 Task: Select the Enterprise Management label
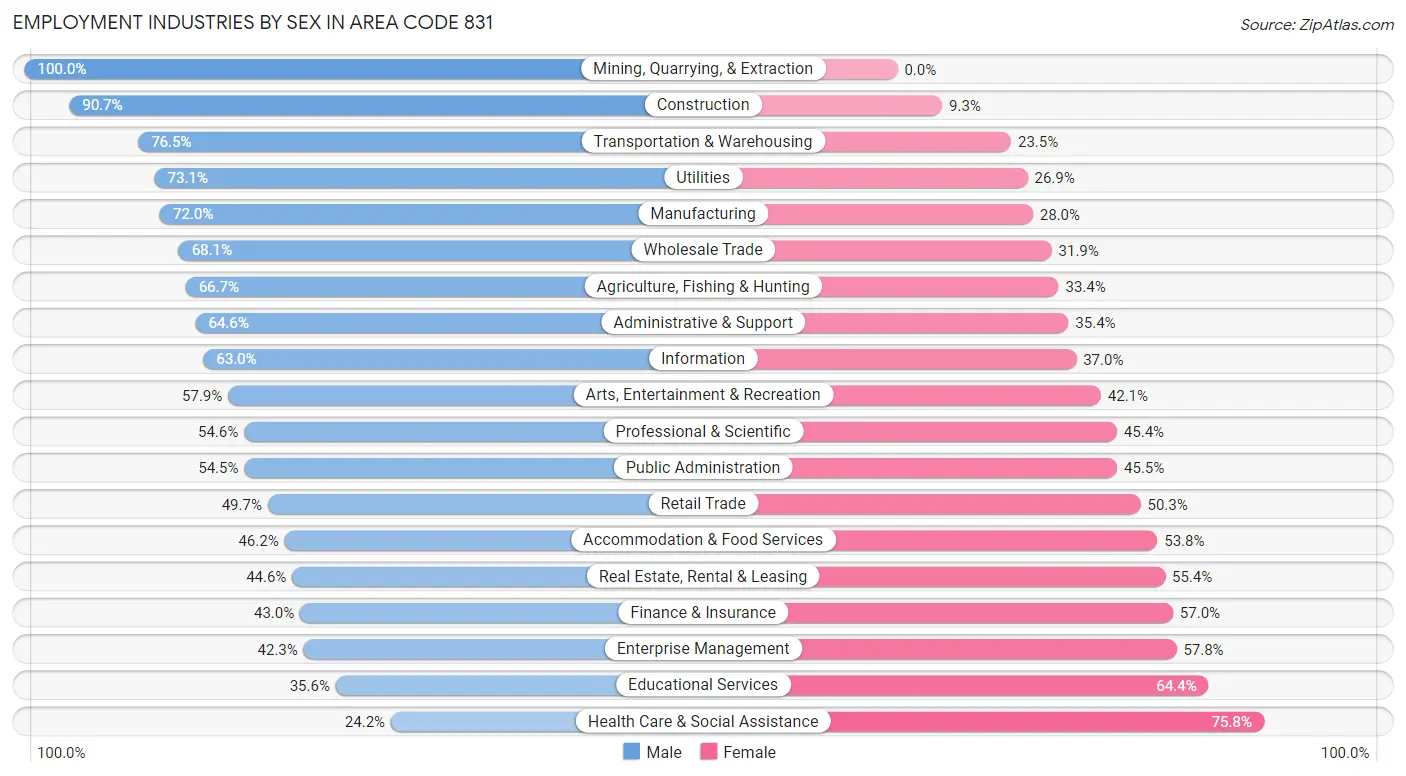coord(703,648)
